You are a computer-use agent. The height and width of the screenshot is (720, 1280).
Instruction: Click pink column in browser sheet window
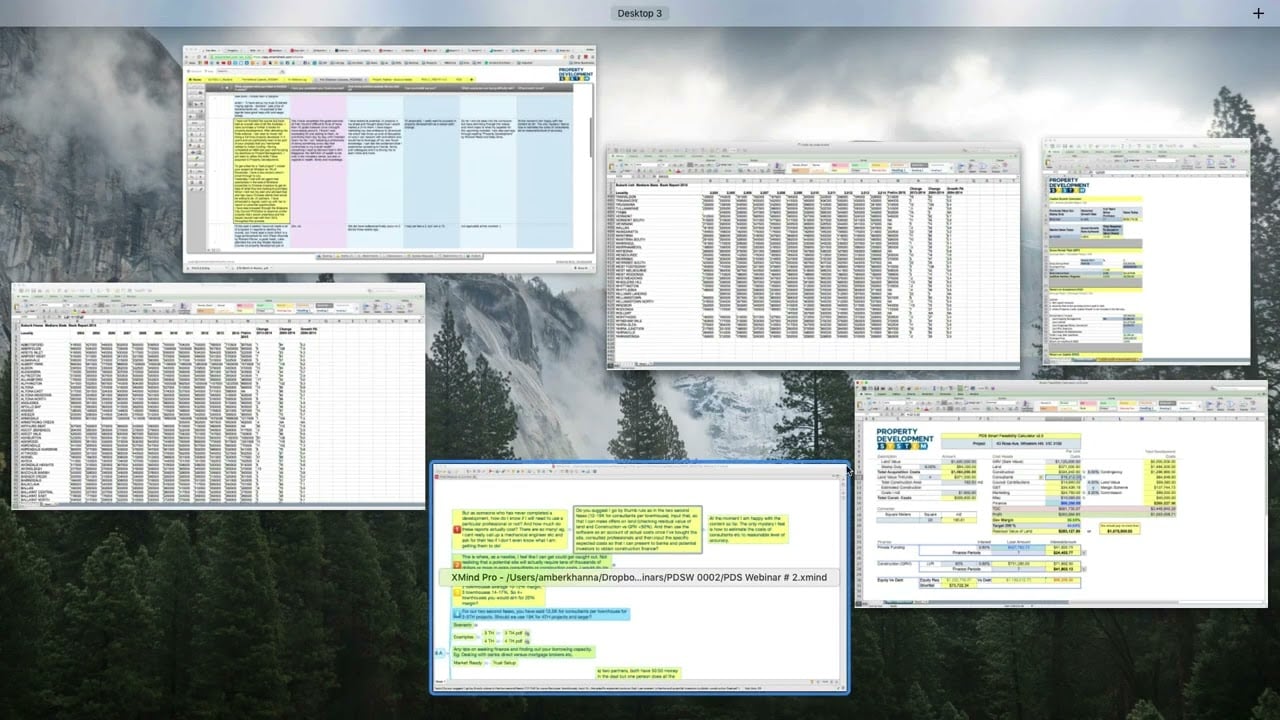317,170
